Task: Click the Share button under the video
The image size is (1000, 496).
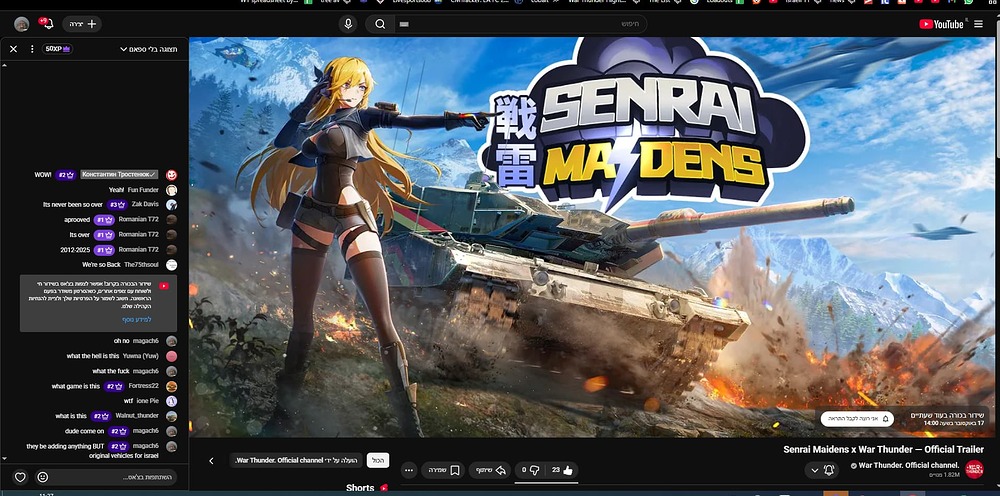Action: 487,469
